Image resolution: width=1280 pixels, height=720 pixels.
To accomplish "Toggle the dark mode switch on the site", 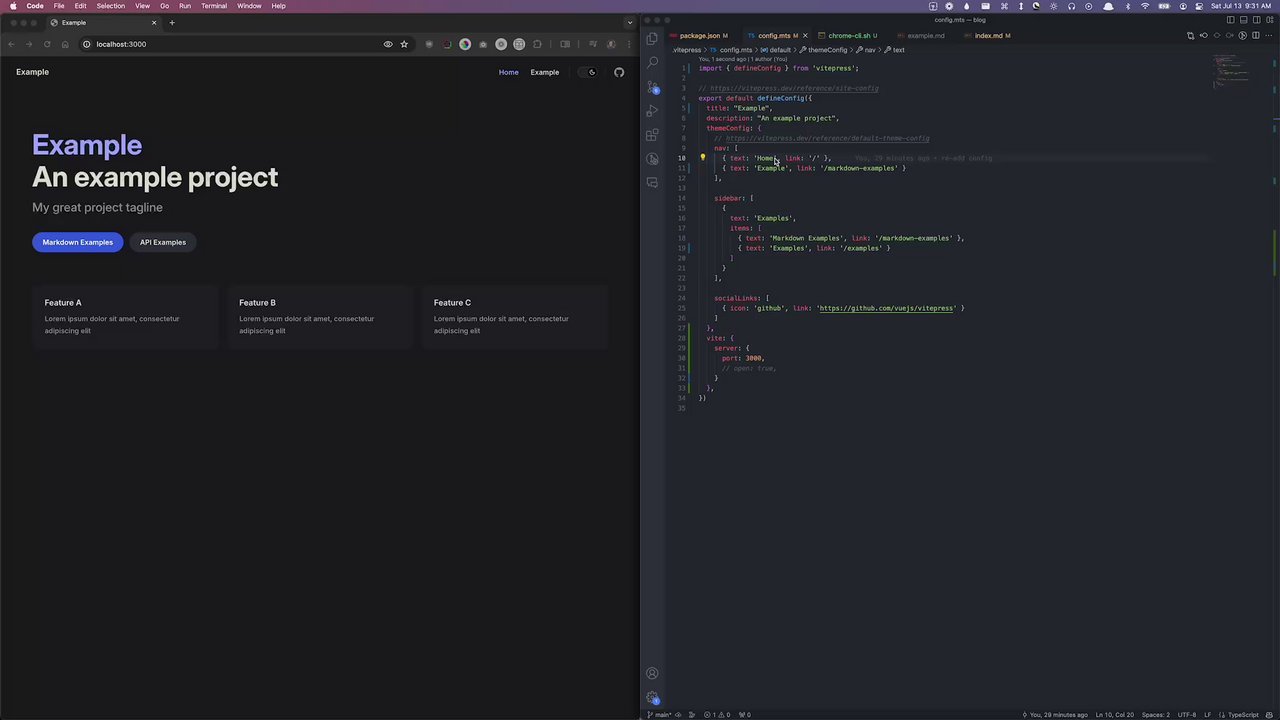I will coord(586,72).
